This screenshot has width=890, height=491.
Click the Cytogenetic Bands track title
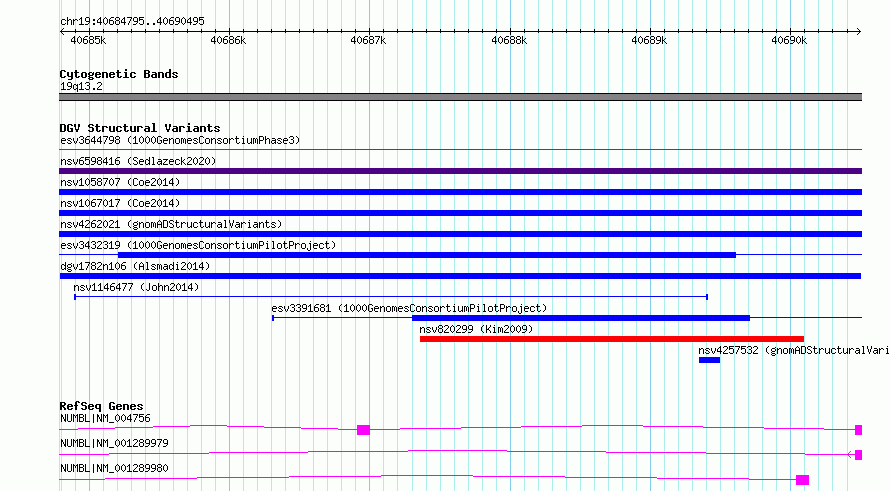(119, 74)
